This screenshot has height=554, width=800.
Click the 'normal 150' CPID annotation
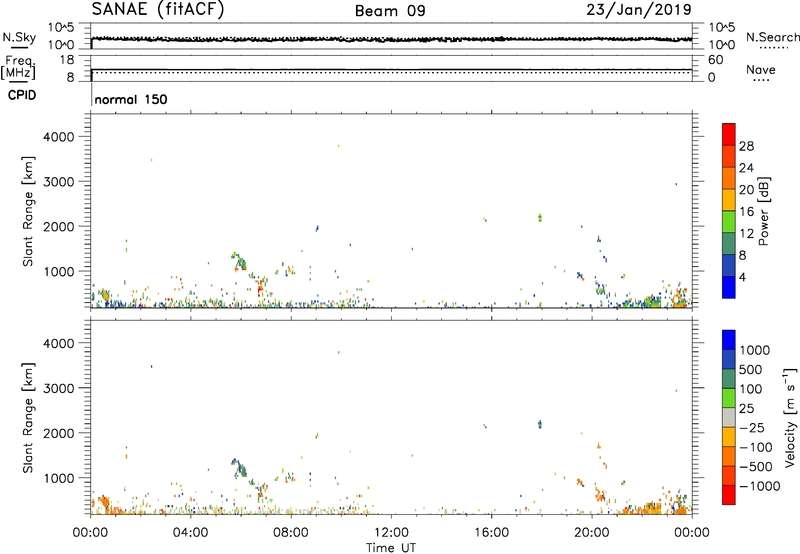(x=131, y=99)
